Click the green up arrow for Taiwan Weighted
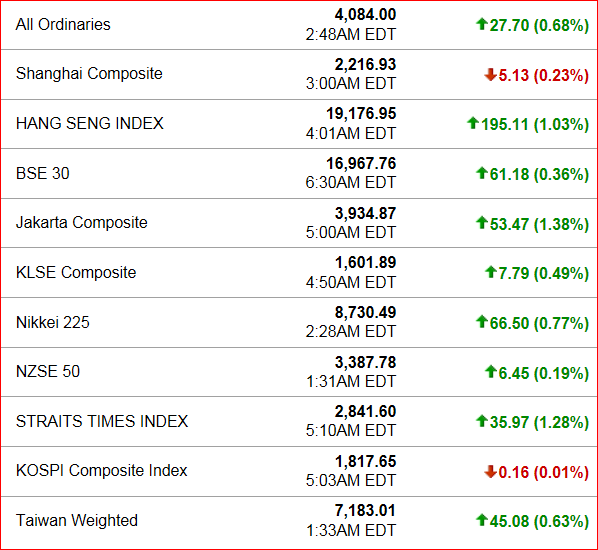This screenshot has height=550, width=598. (482, 520)
